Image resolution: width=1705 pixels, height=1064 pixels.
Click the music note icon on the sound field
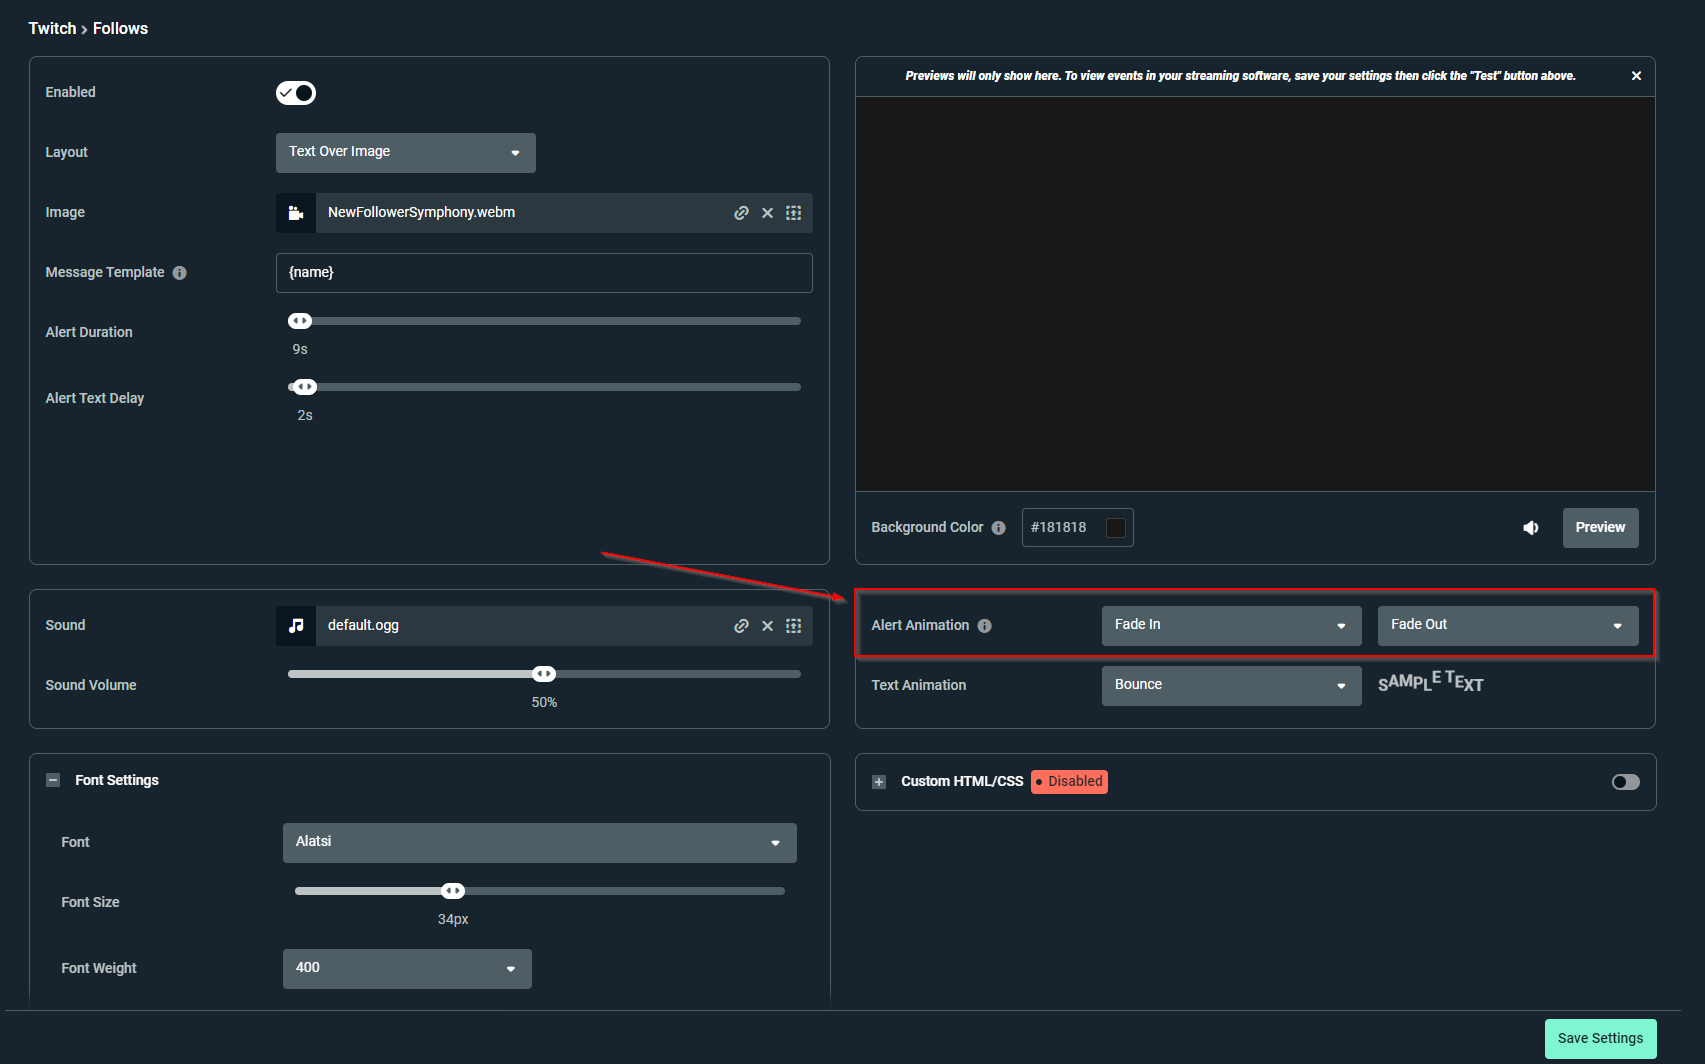pos(295,625)
